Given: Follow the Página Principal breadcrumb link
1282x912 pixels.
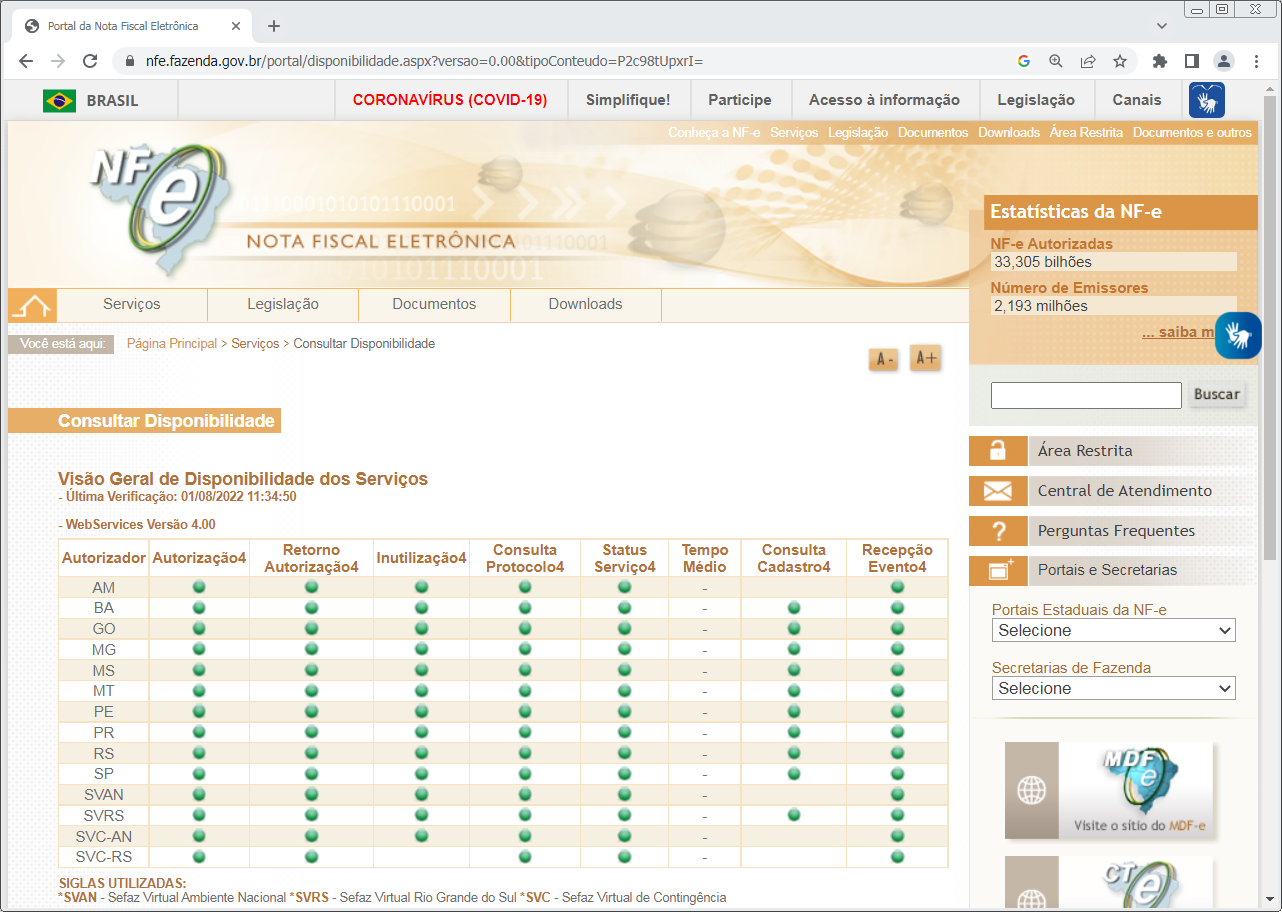Looking at the screenshot, I should 172,343.
